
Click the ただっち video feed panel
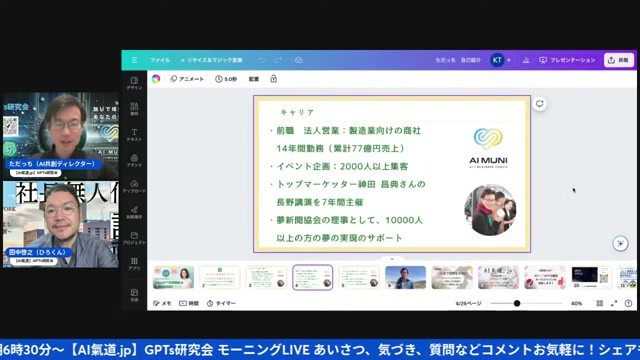tap(61, 135)
